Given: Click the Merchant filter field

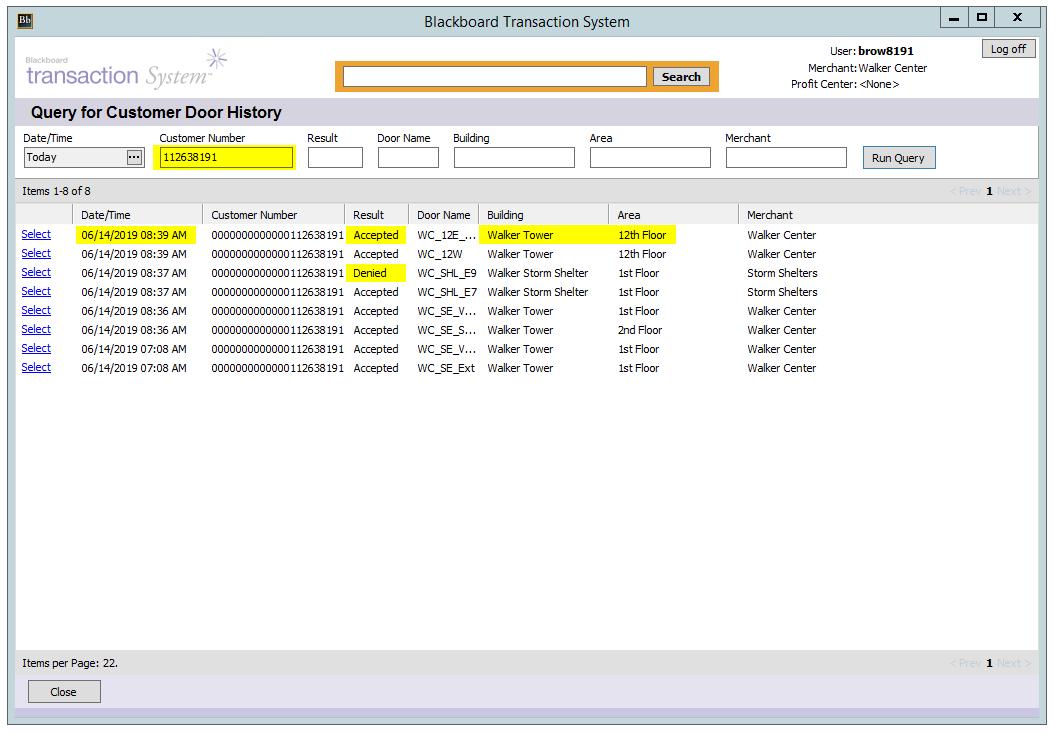Looking at the screenshot, I should tap(786, 158).
